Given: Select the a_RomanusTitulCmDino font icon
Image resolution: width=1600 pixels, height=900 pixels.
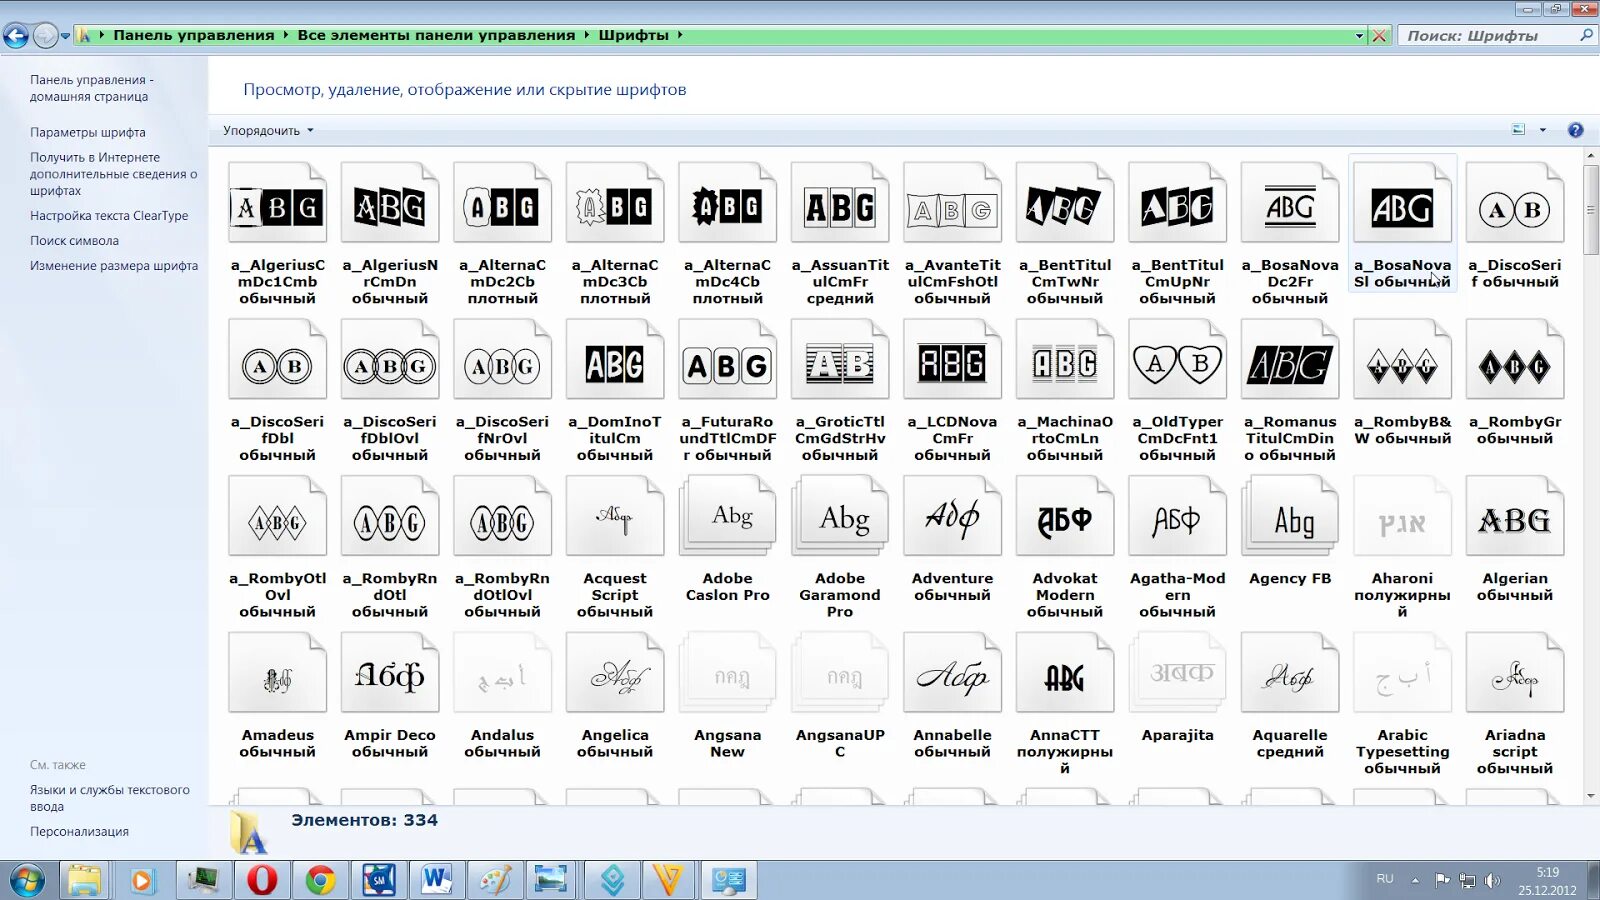Looking at the screenshot, I should point(1290,360).
